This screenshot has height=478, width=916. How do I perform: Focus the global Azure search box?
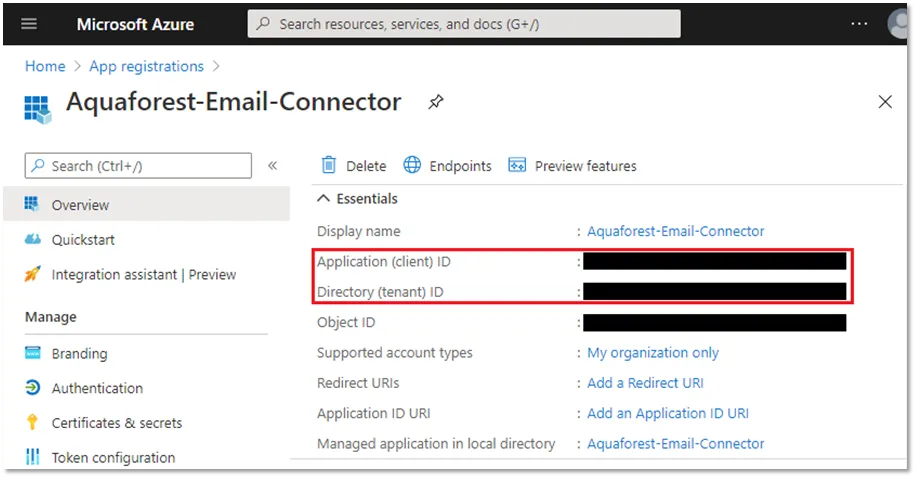tap(464, 23)
